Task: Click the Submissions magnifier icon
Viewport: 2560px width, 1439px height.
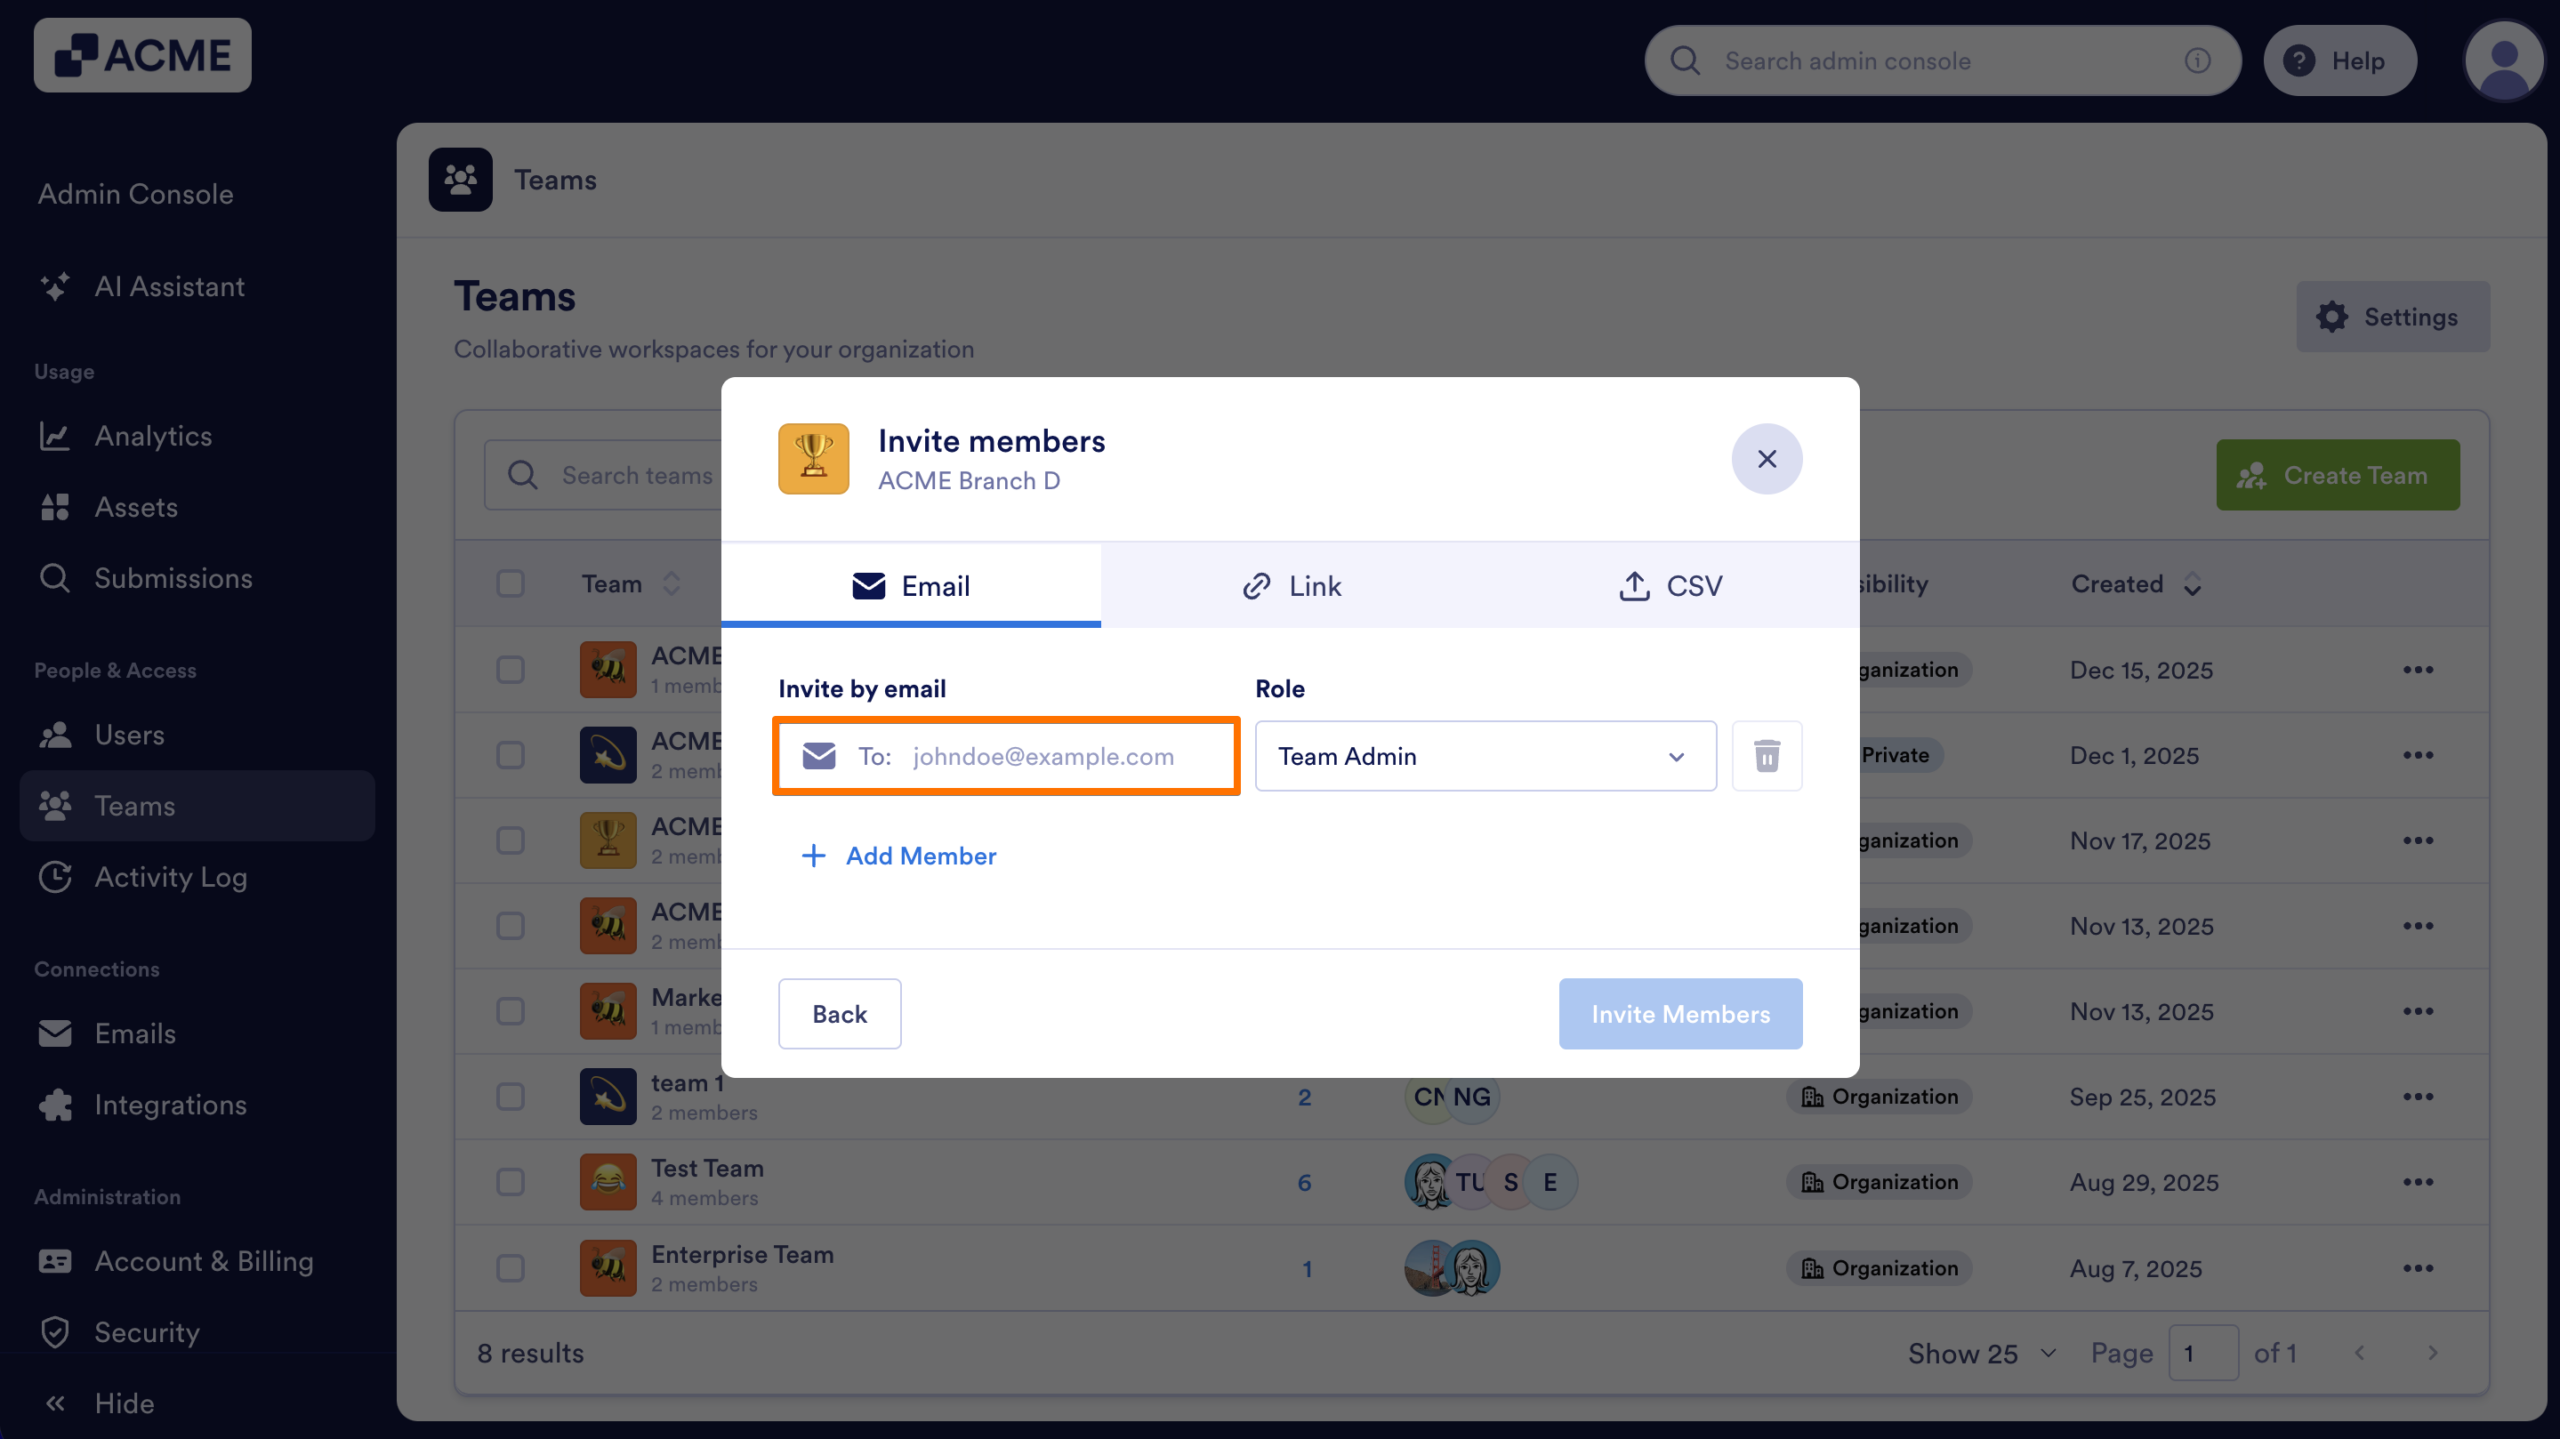Action: [x=56, y=578]
